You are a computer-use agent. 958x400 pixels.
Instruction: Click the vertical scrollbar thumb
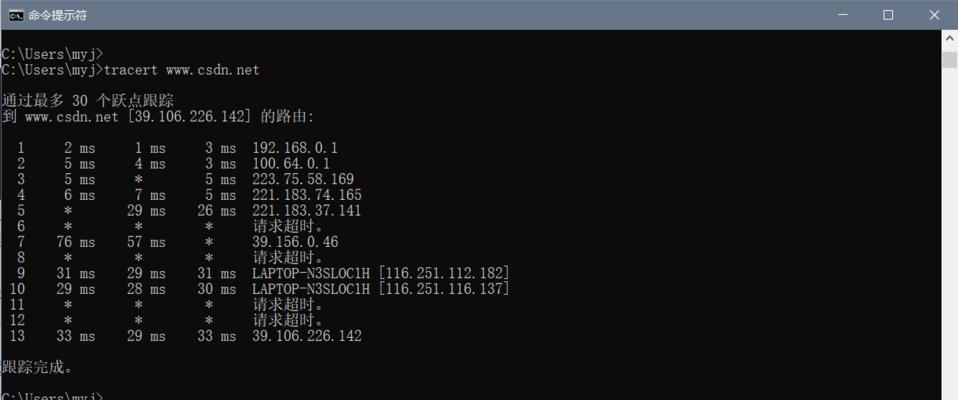coord(949,60)
